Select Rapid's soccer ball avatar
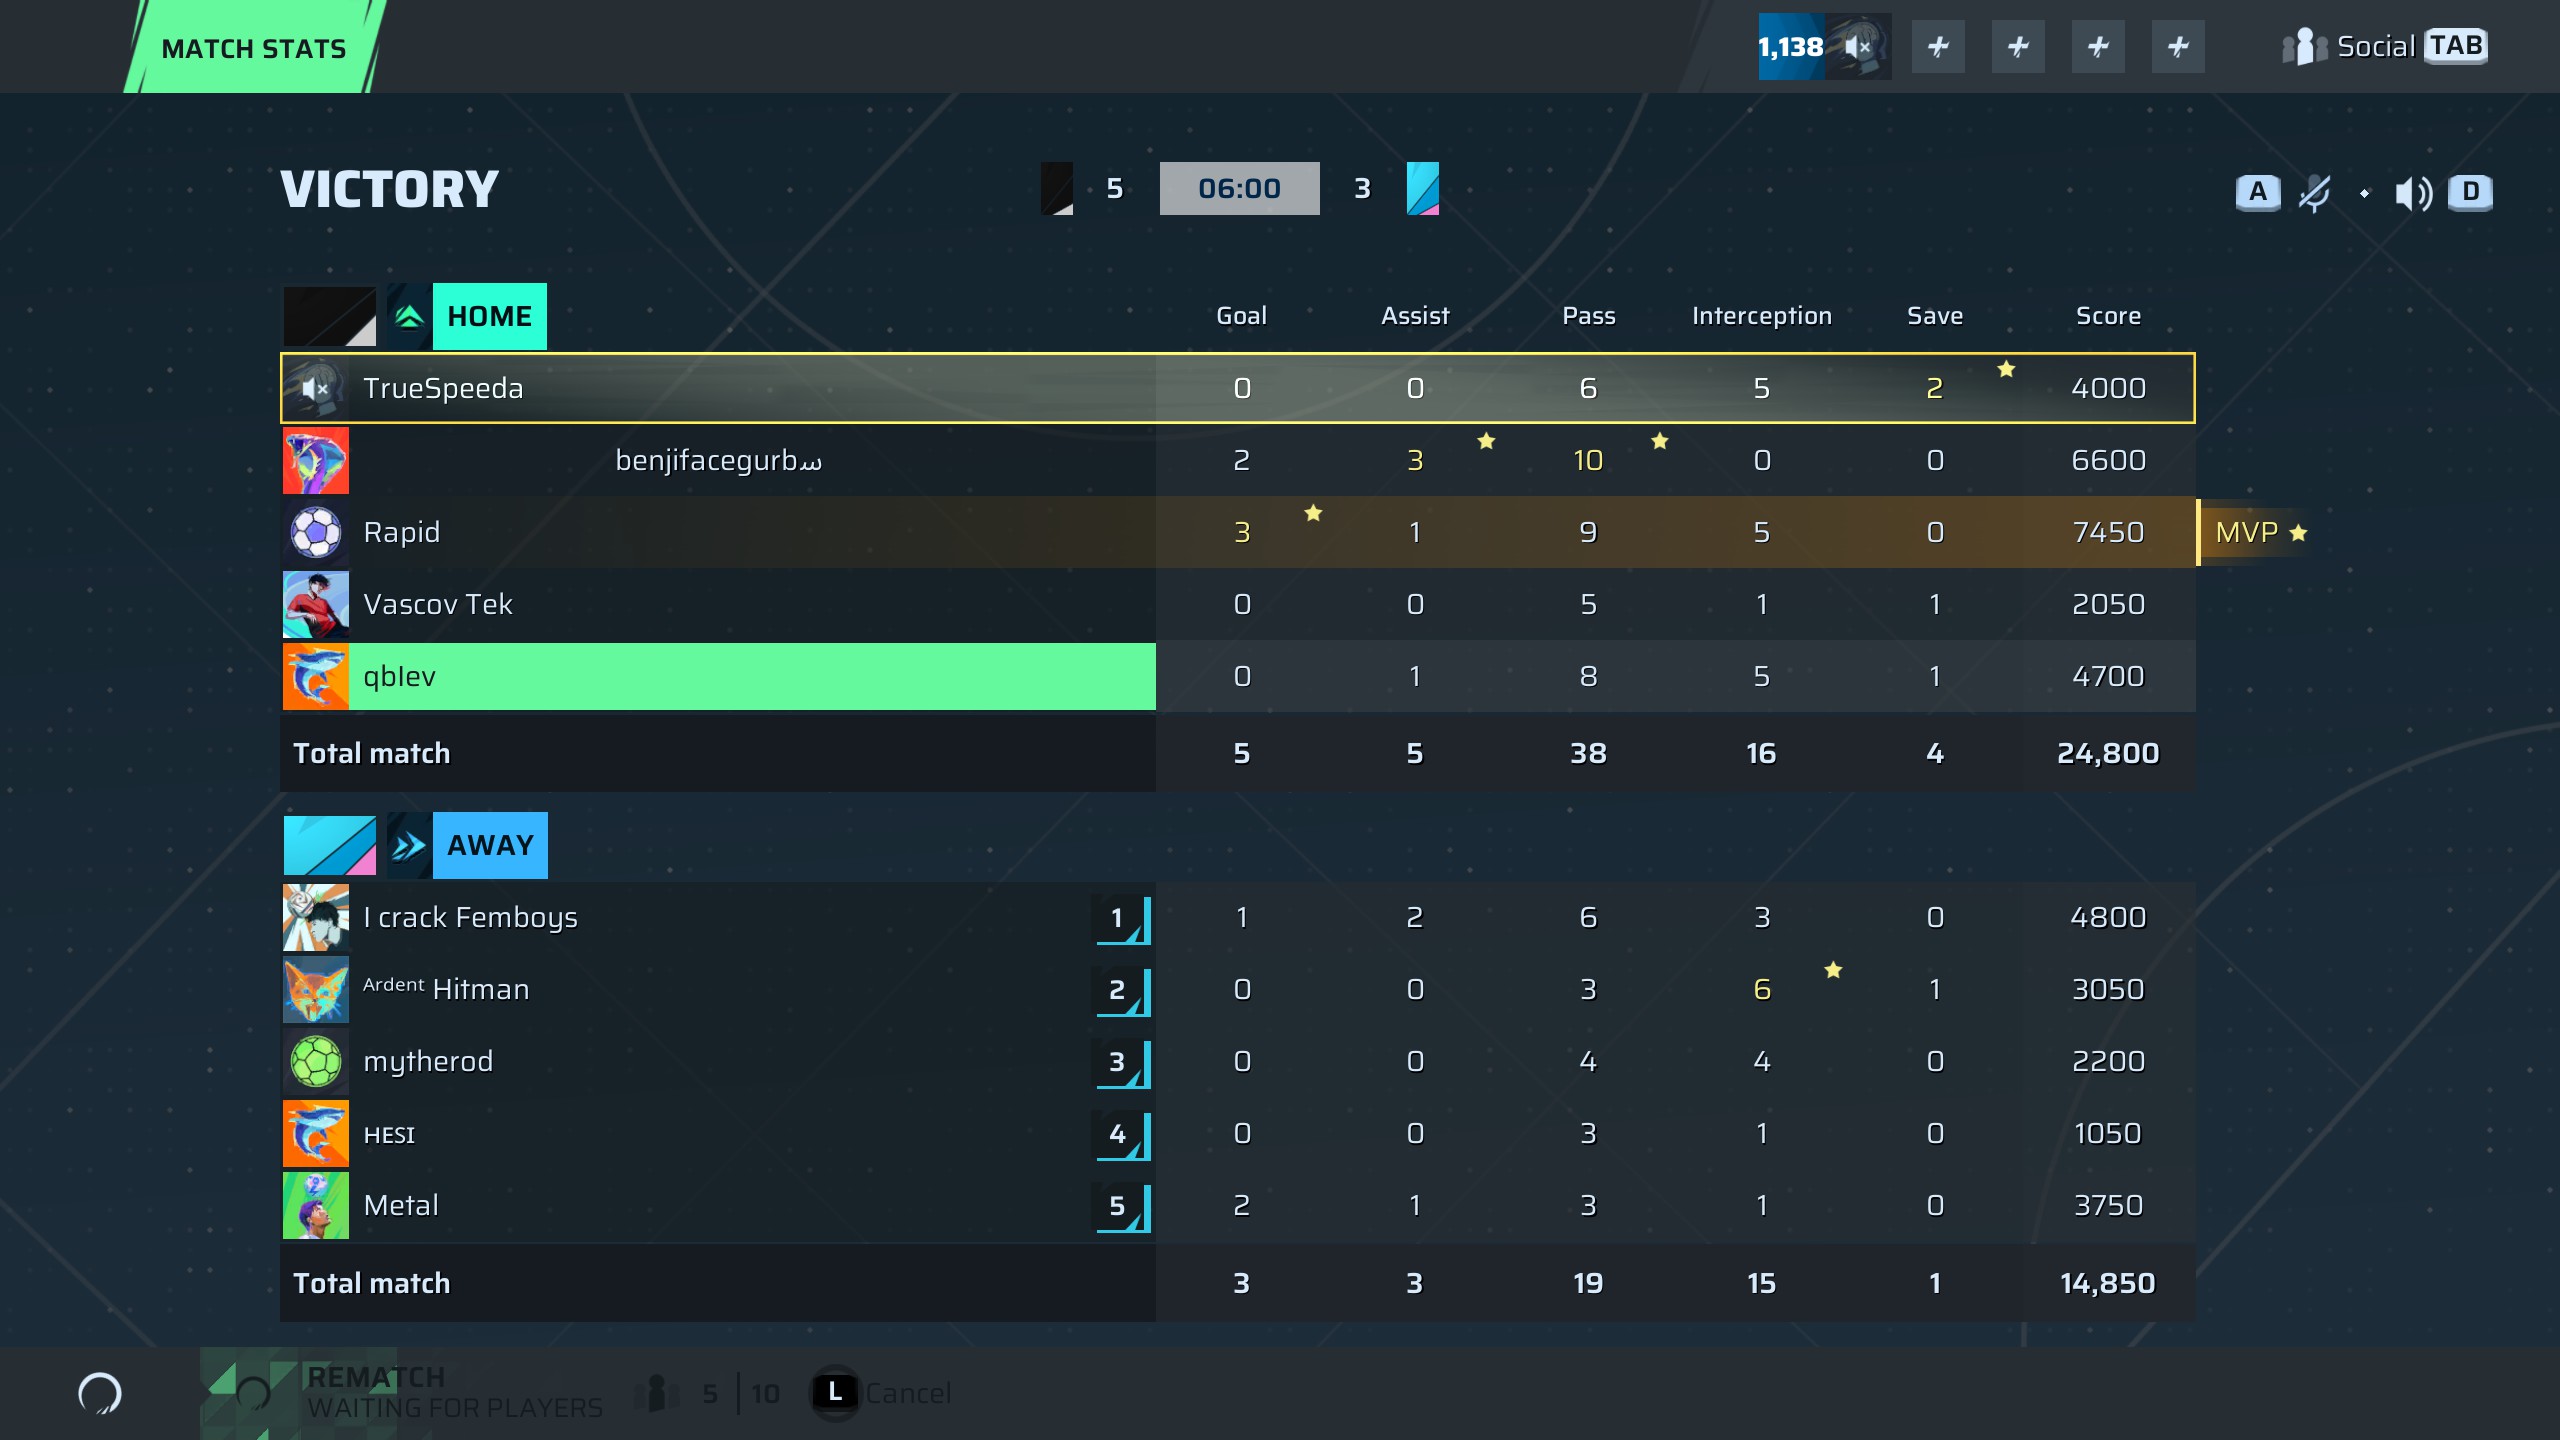 (316, 532)
